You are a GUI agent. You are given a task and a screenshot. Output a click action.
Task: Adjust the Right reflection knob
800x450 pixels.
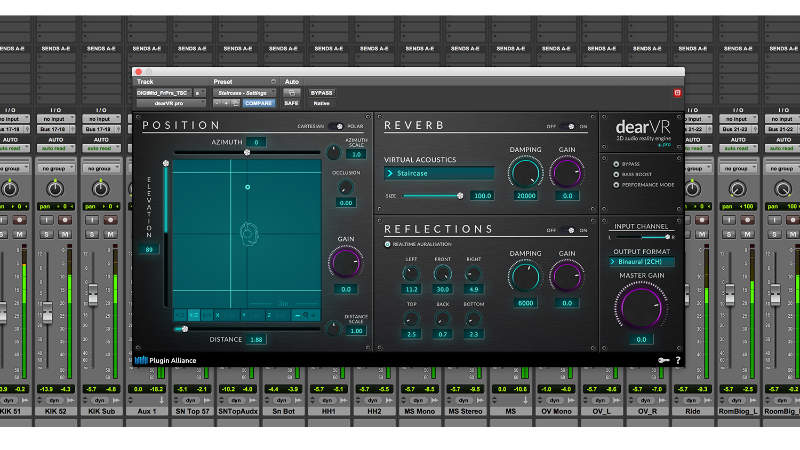473,274
